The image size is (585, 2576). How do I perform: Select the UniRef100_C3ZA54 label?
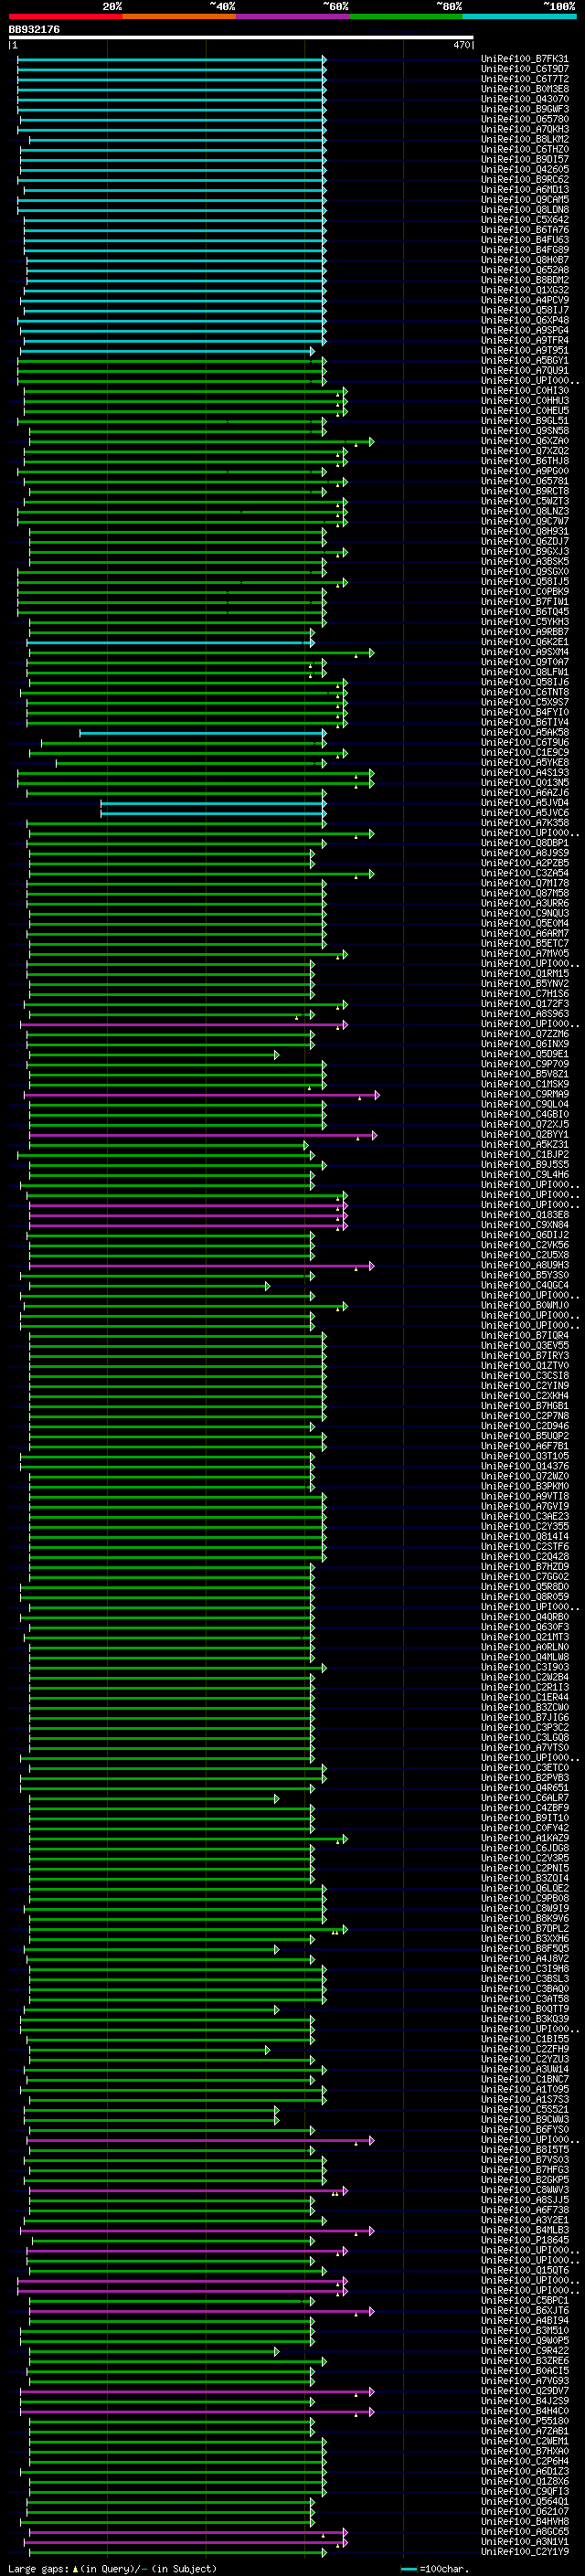pyautogui.click(x=525, y=873)
